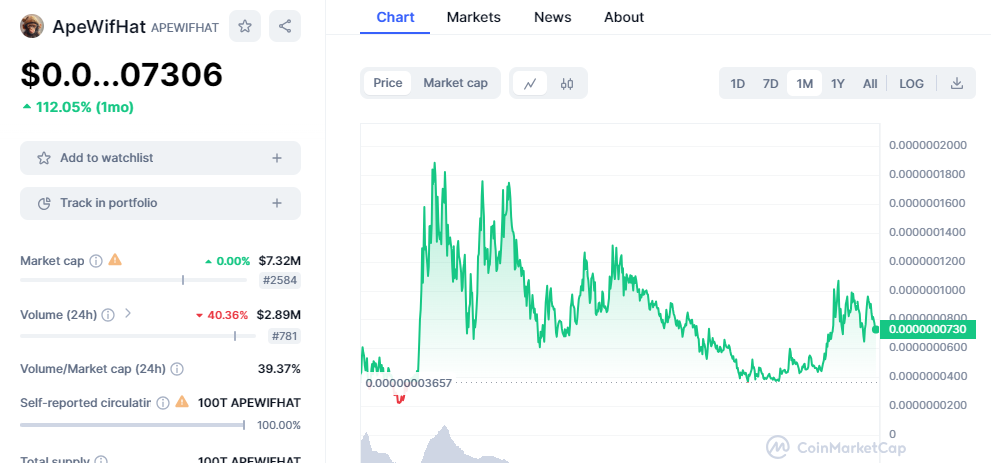Open Total supply info icon
The height and width of the screenshot is (463, 991).
[100, 460]
